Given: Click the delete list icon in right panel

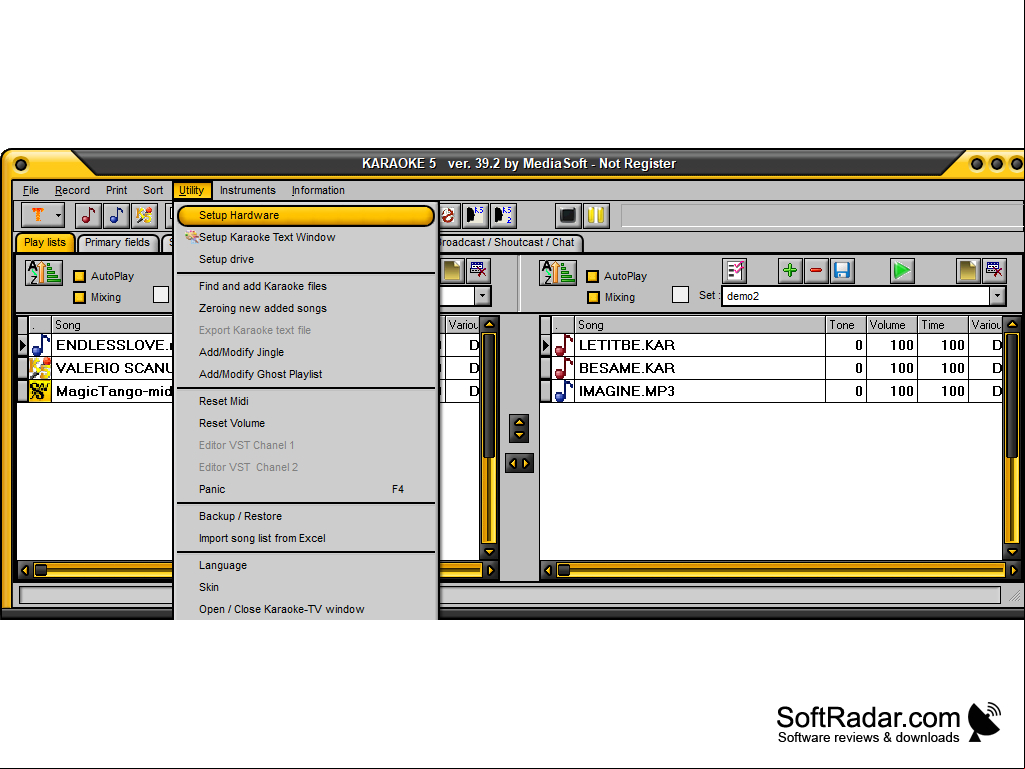Looking at the screenshot, I should 994,271.
